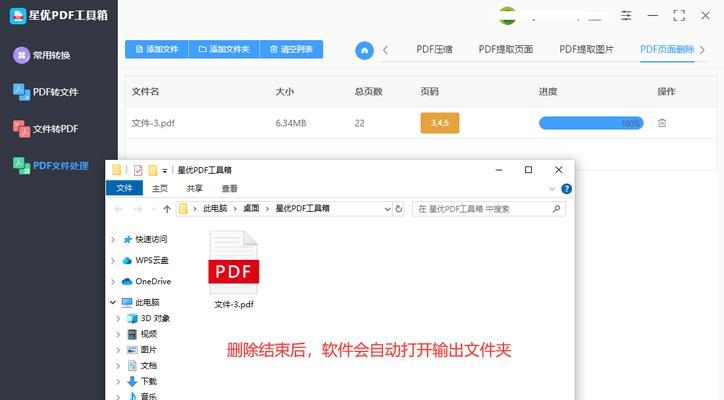
Task: Expand WPS云盘 in the navigation tree
Action: coord(113,261)
